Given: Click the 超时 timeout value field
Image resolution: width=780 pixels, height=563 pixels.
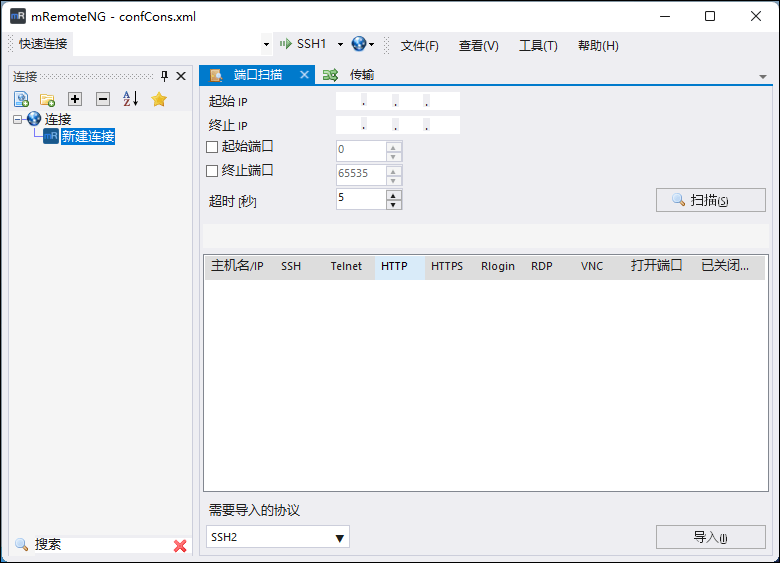Looking at the screenshot, I should point(361,199).
